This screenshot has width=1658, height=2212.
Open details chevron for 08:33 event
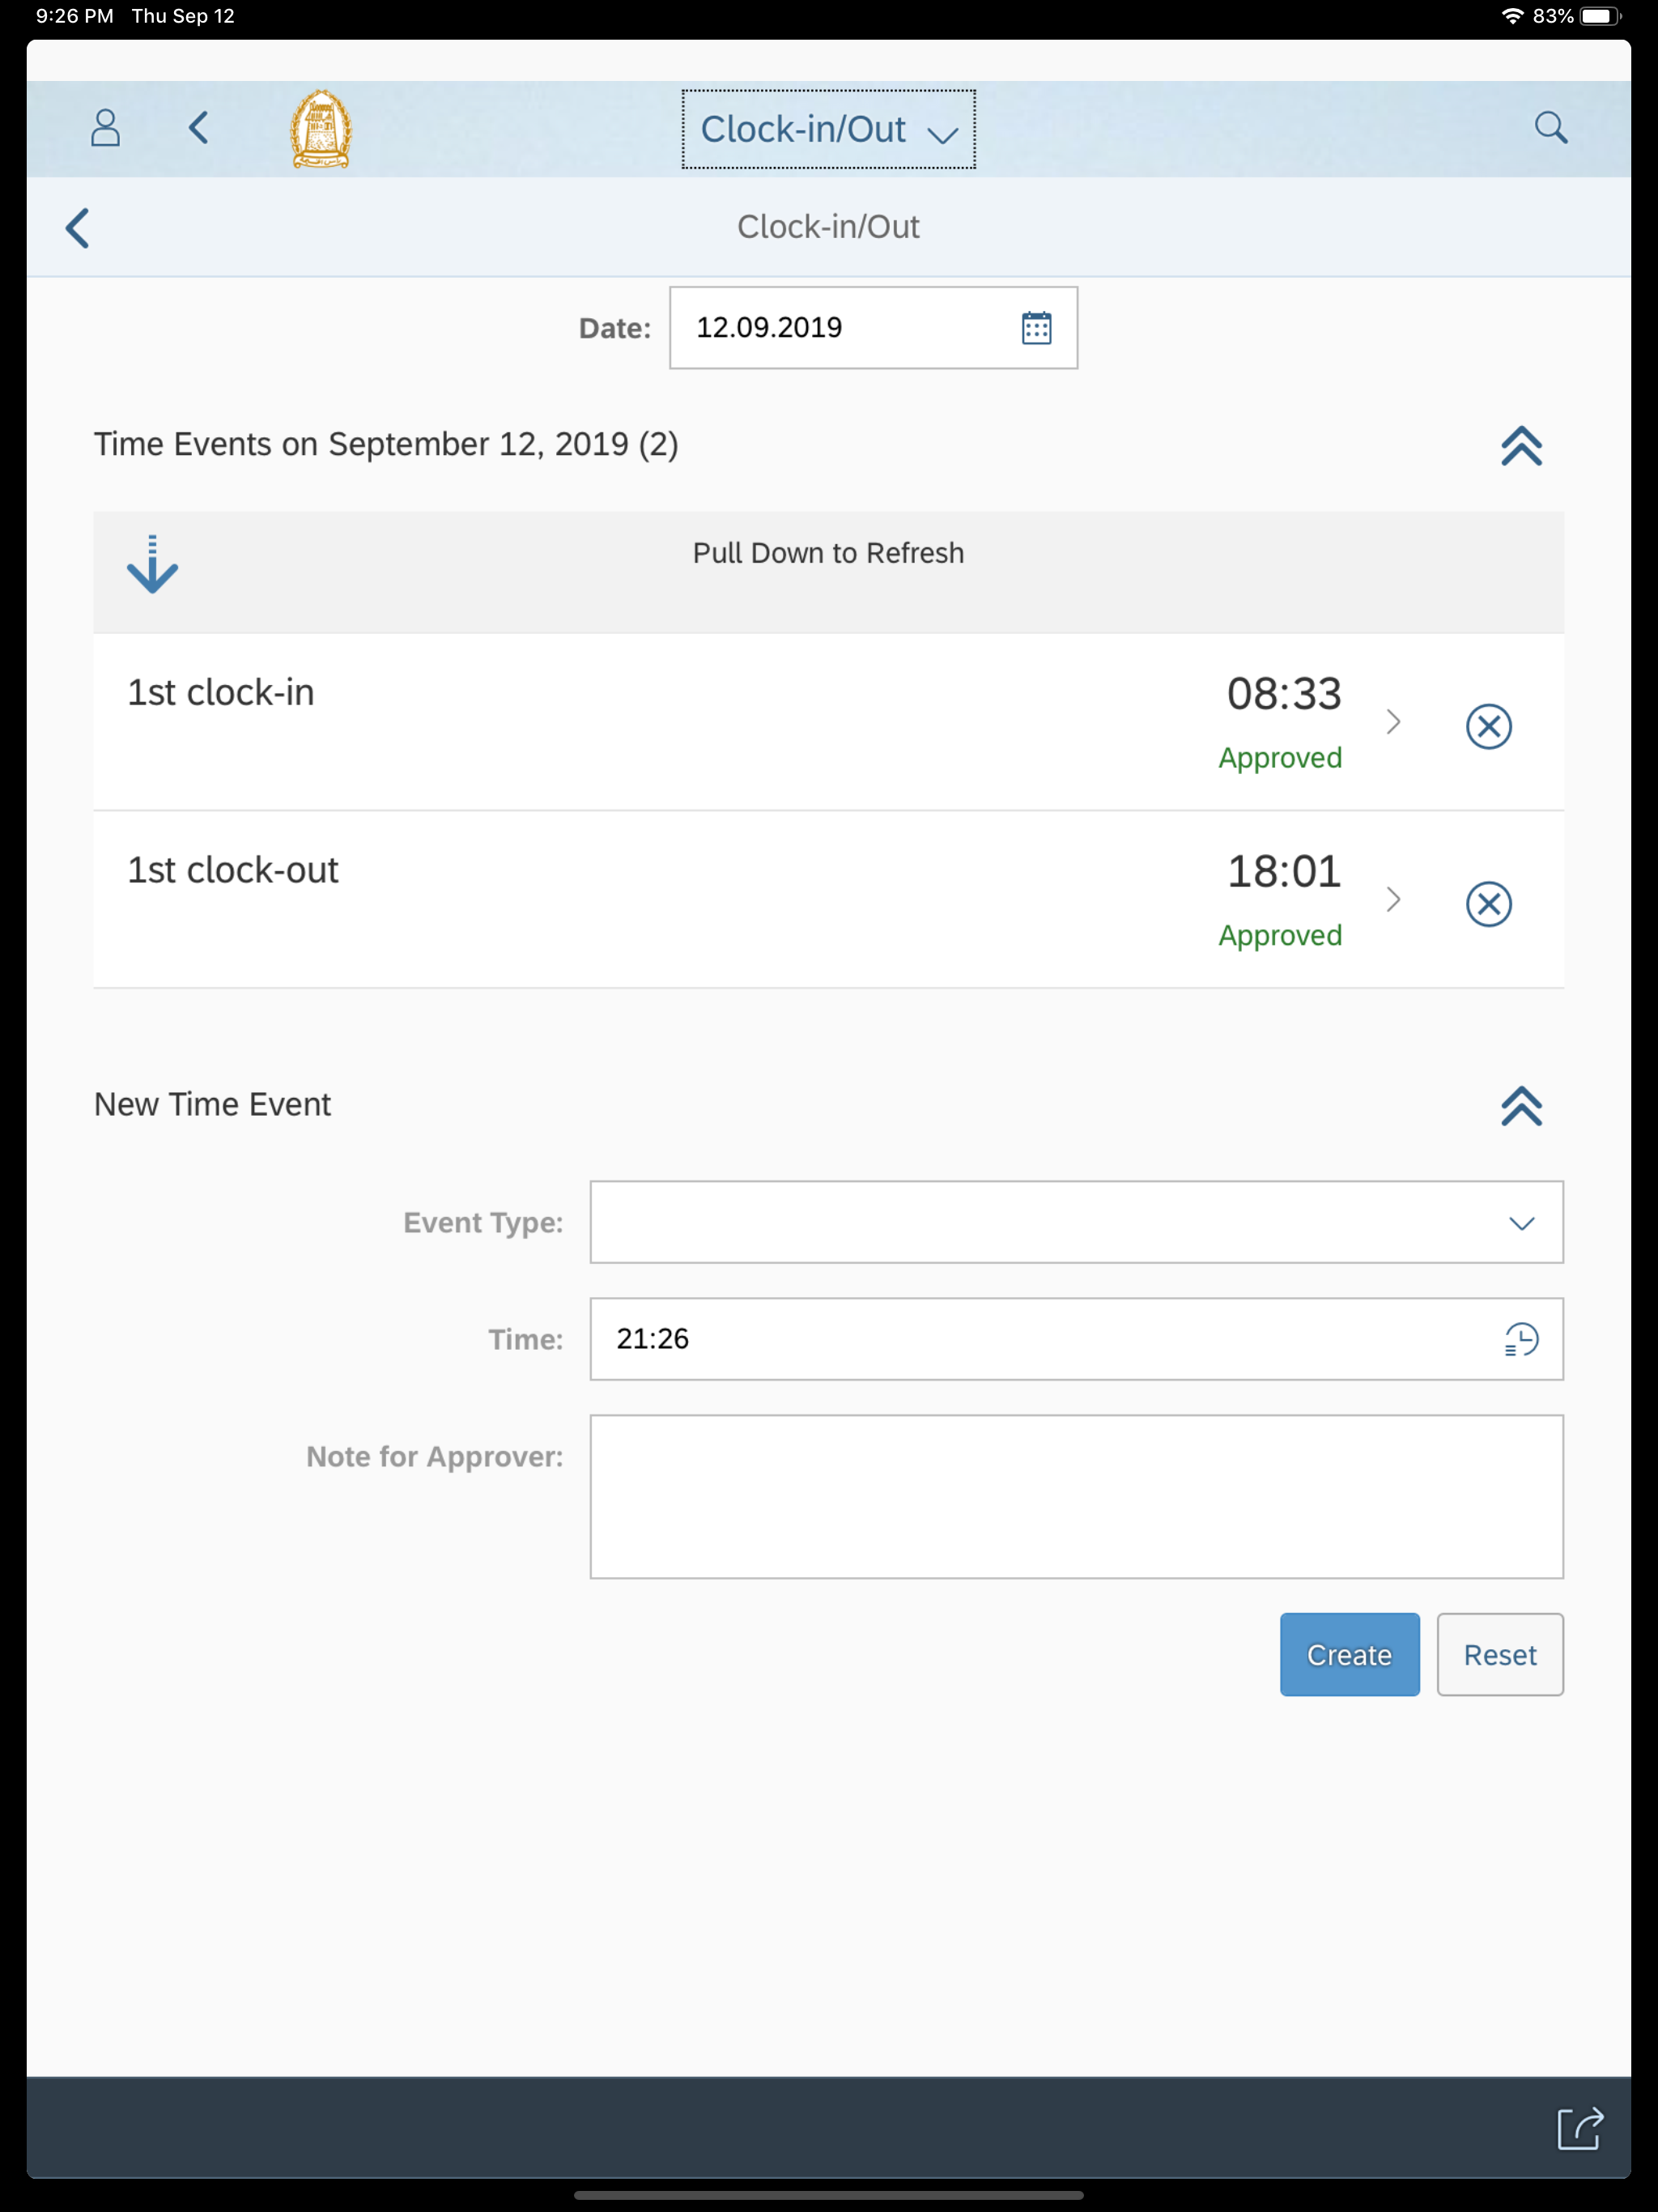tap(1393, 722)
